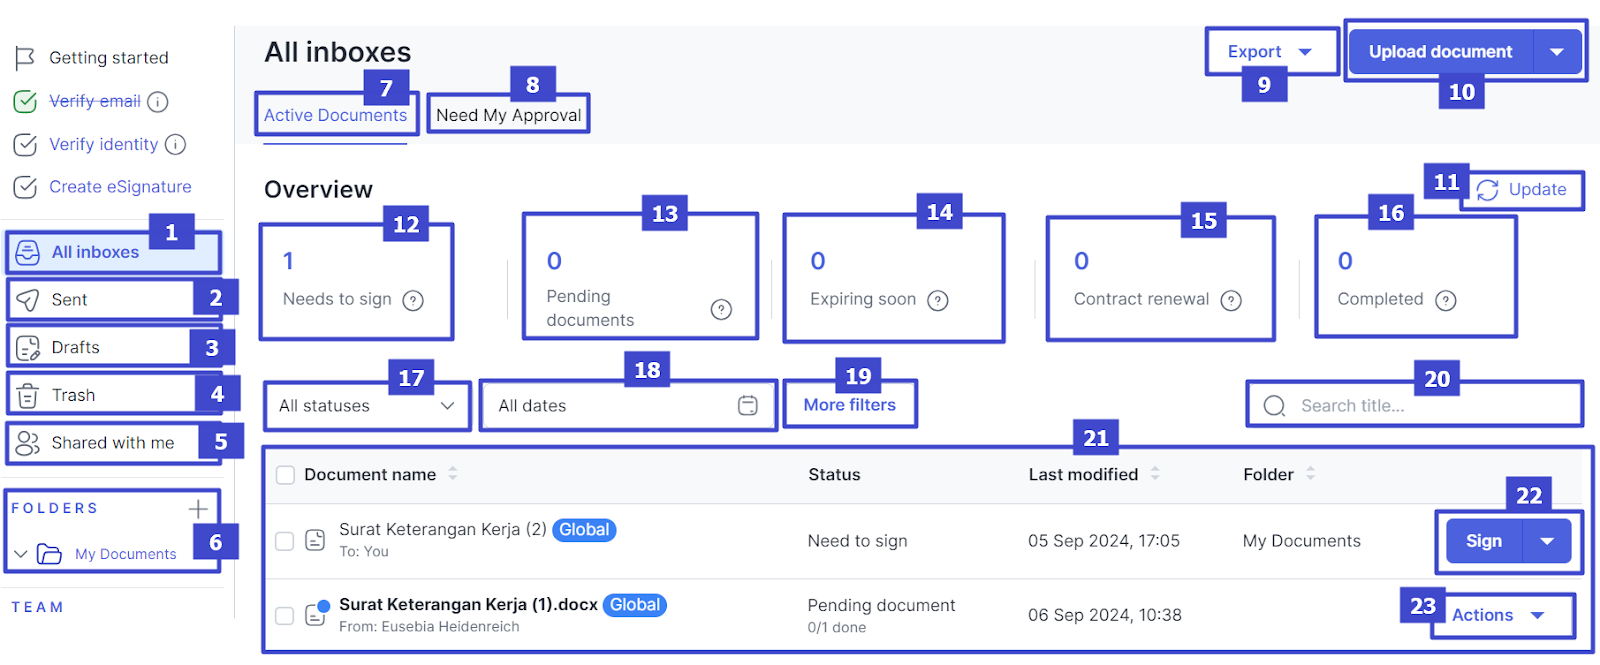Image resolution: width=1600 pixels, height=665 pixels.
Task: Click the help icon beside Completed
Action: [x=1445, y=300]
